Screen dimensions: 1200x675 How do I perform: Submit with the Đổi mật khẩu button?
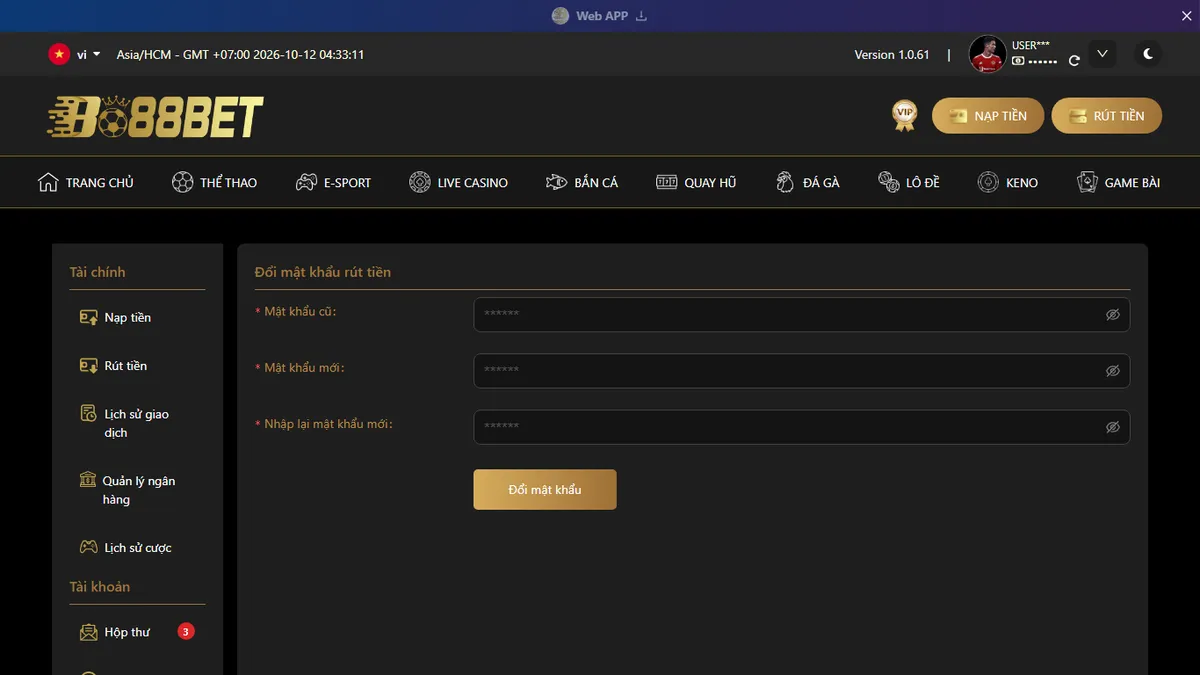[545, 490]
